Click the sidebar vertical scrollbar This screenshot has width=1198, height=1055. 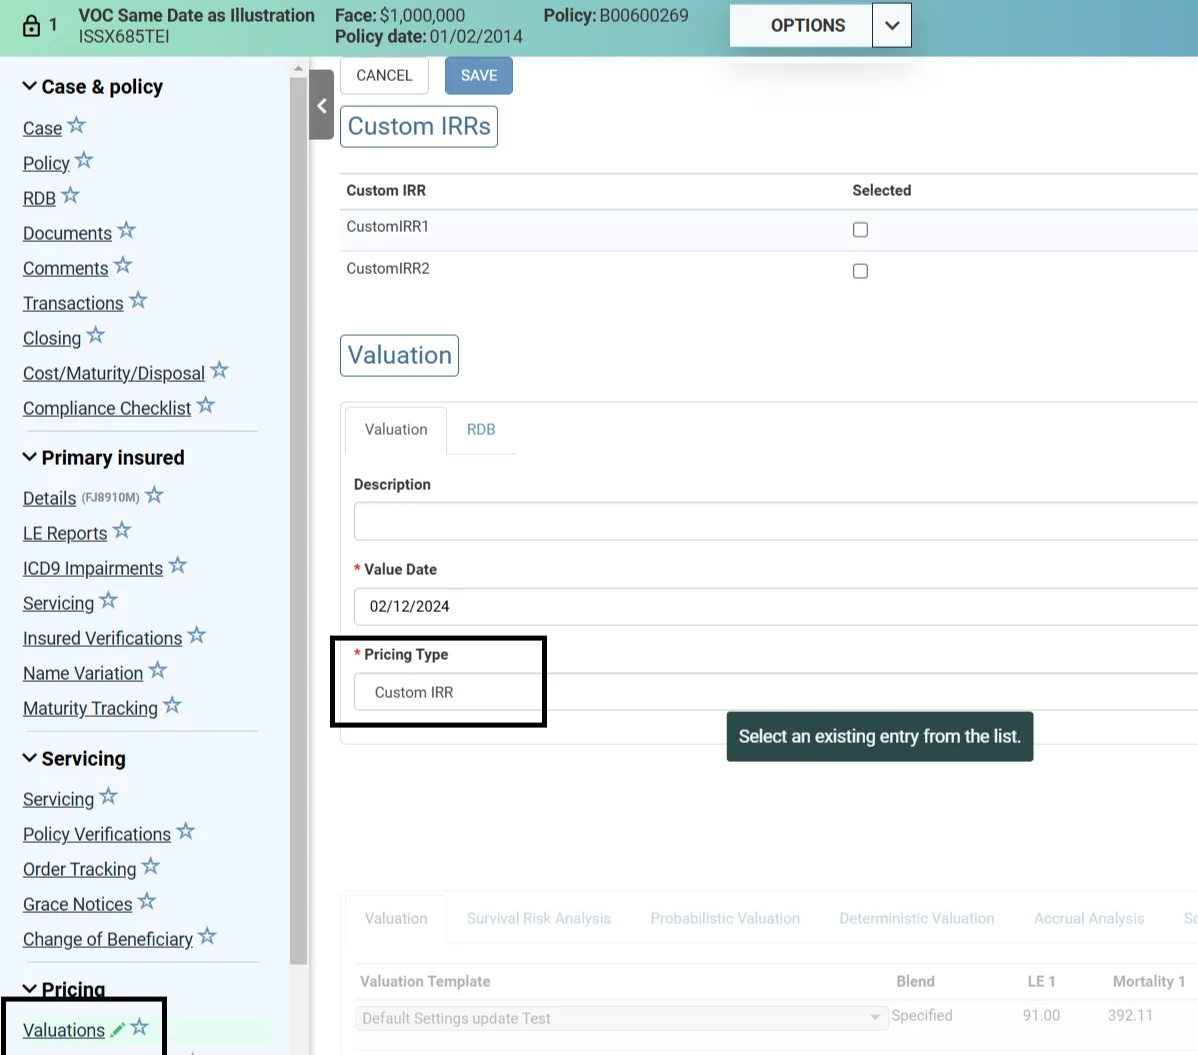coord(298,500)
